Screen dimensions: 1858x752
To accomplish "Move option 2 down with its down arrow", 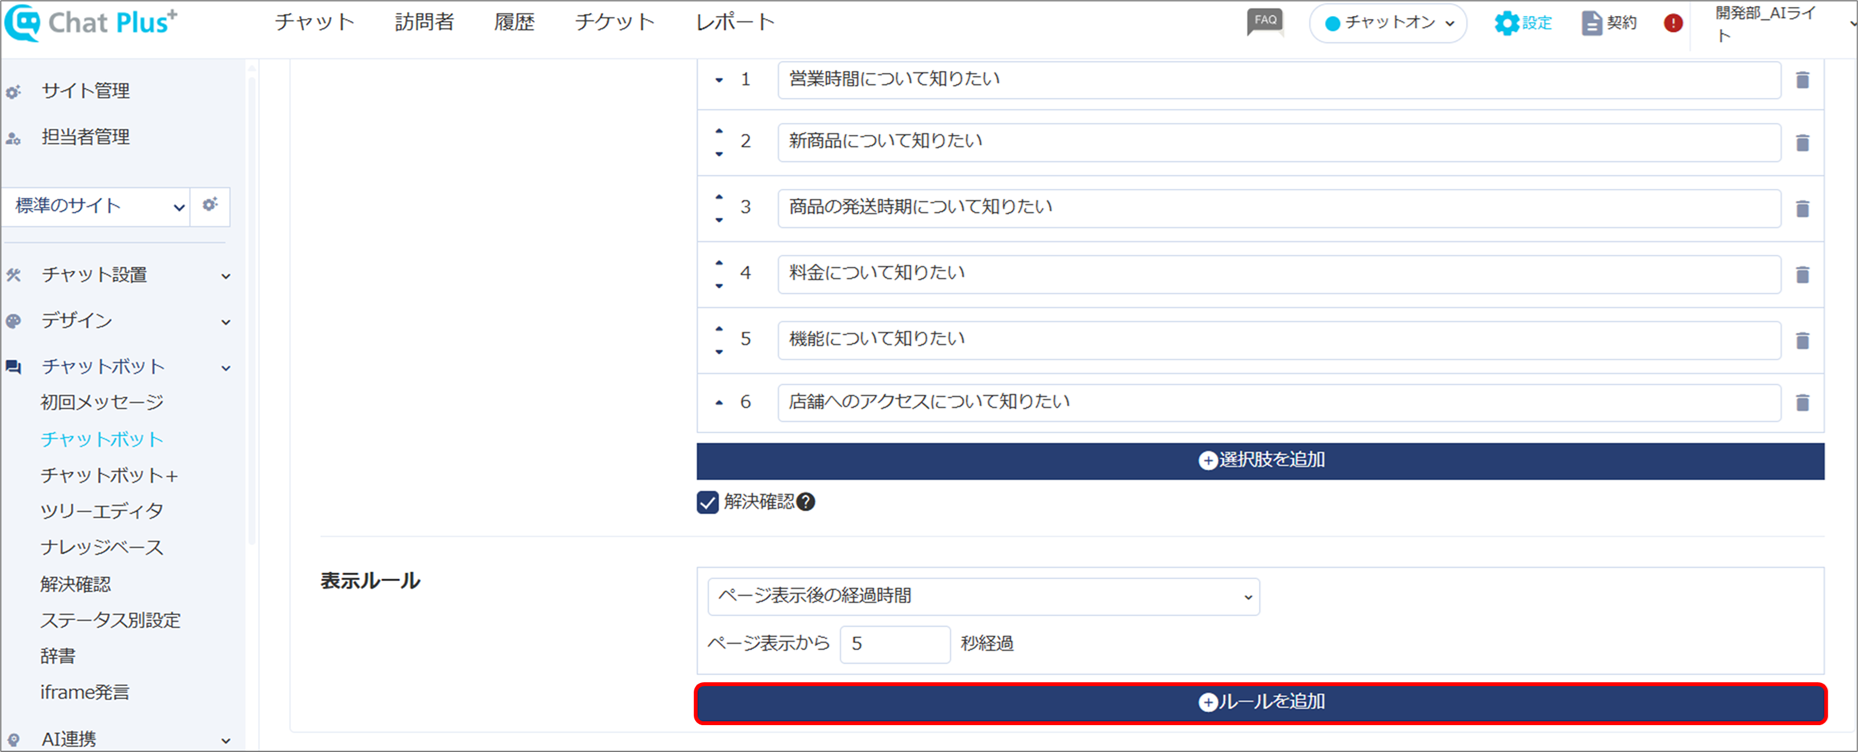I will (x=719, y=154).
